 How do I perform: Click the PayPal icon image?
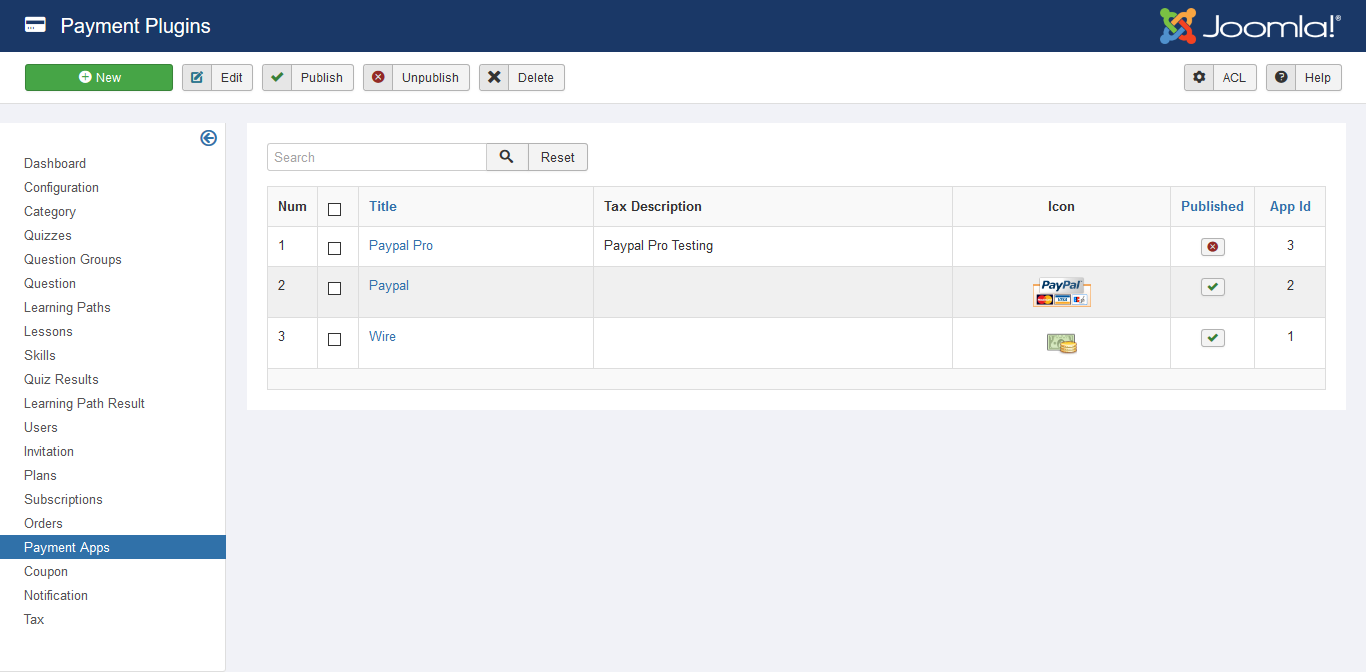[1061, 292]
